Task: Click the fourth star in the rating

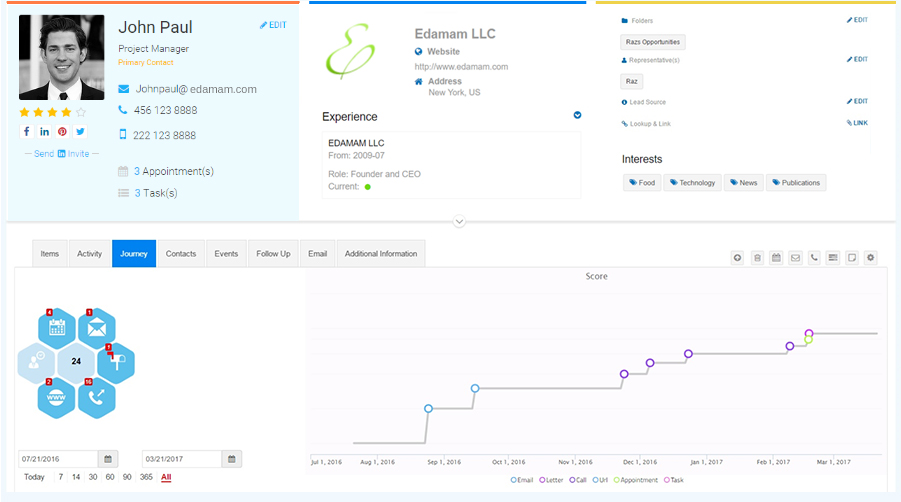Action: pos(67,112)
